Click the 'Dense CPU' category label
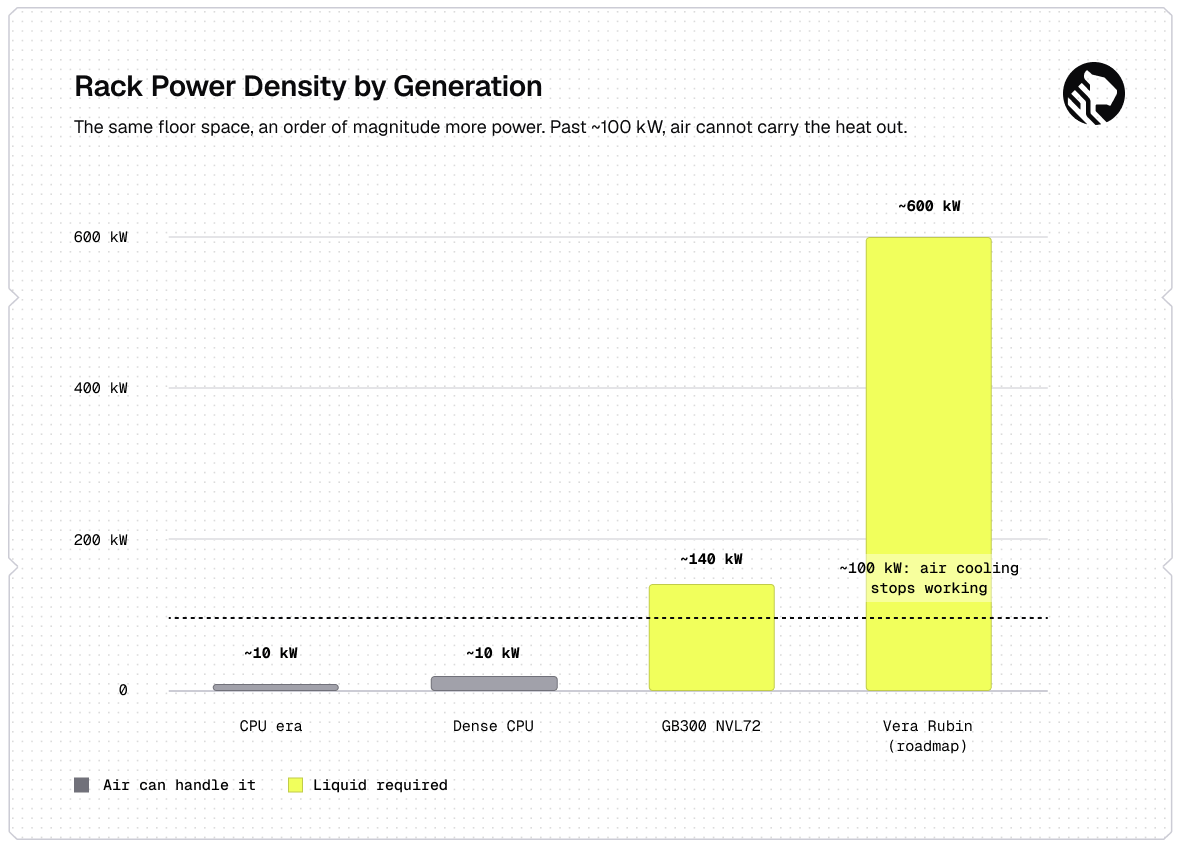 click(x=493, y=726)
